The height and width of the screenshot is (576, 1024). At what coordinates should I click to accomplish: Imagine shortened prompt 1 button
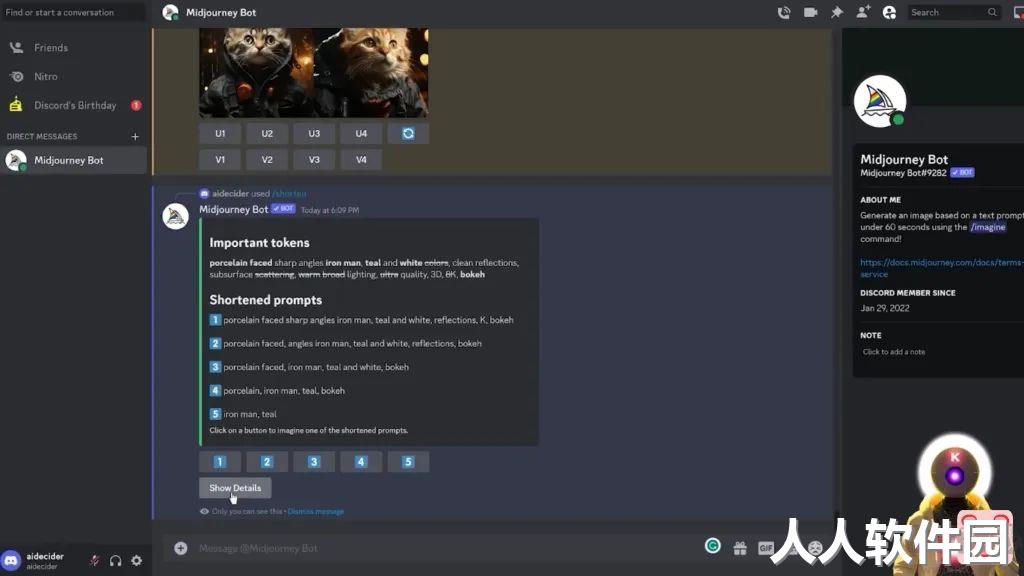tap(220, 462)
